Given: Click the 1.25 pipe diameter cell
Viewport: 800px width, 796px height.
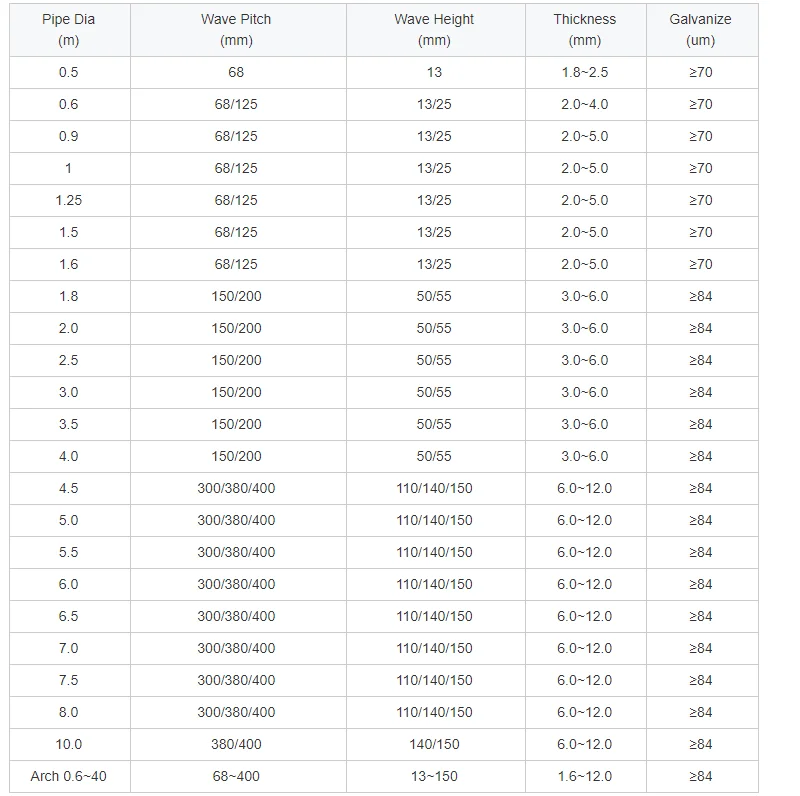Looking at the screenshot, I should pyautogui.click(x=68, y=200).
